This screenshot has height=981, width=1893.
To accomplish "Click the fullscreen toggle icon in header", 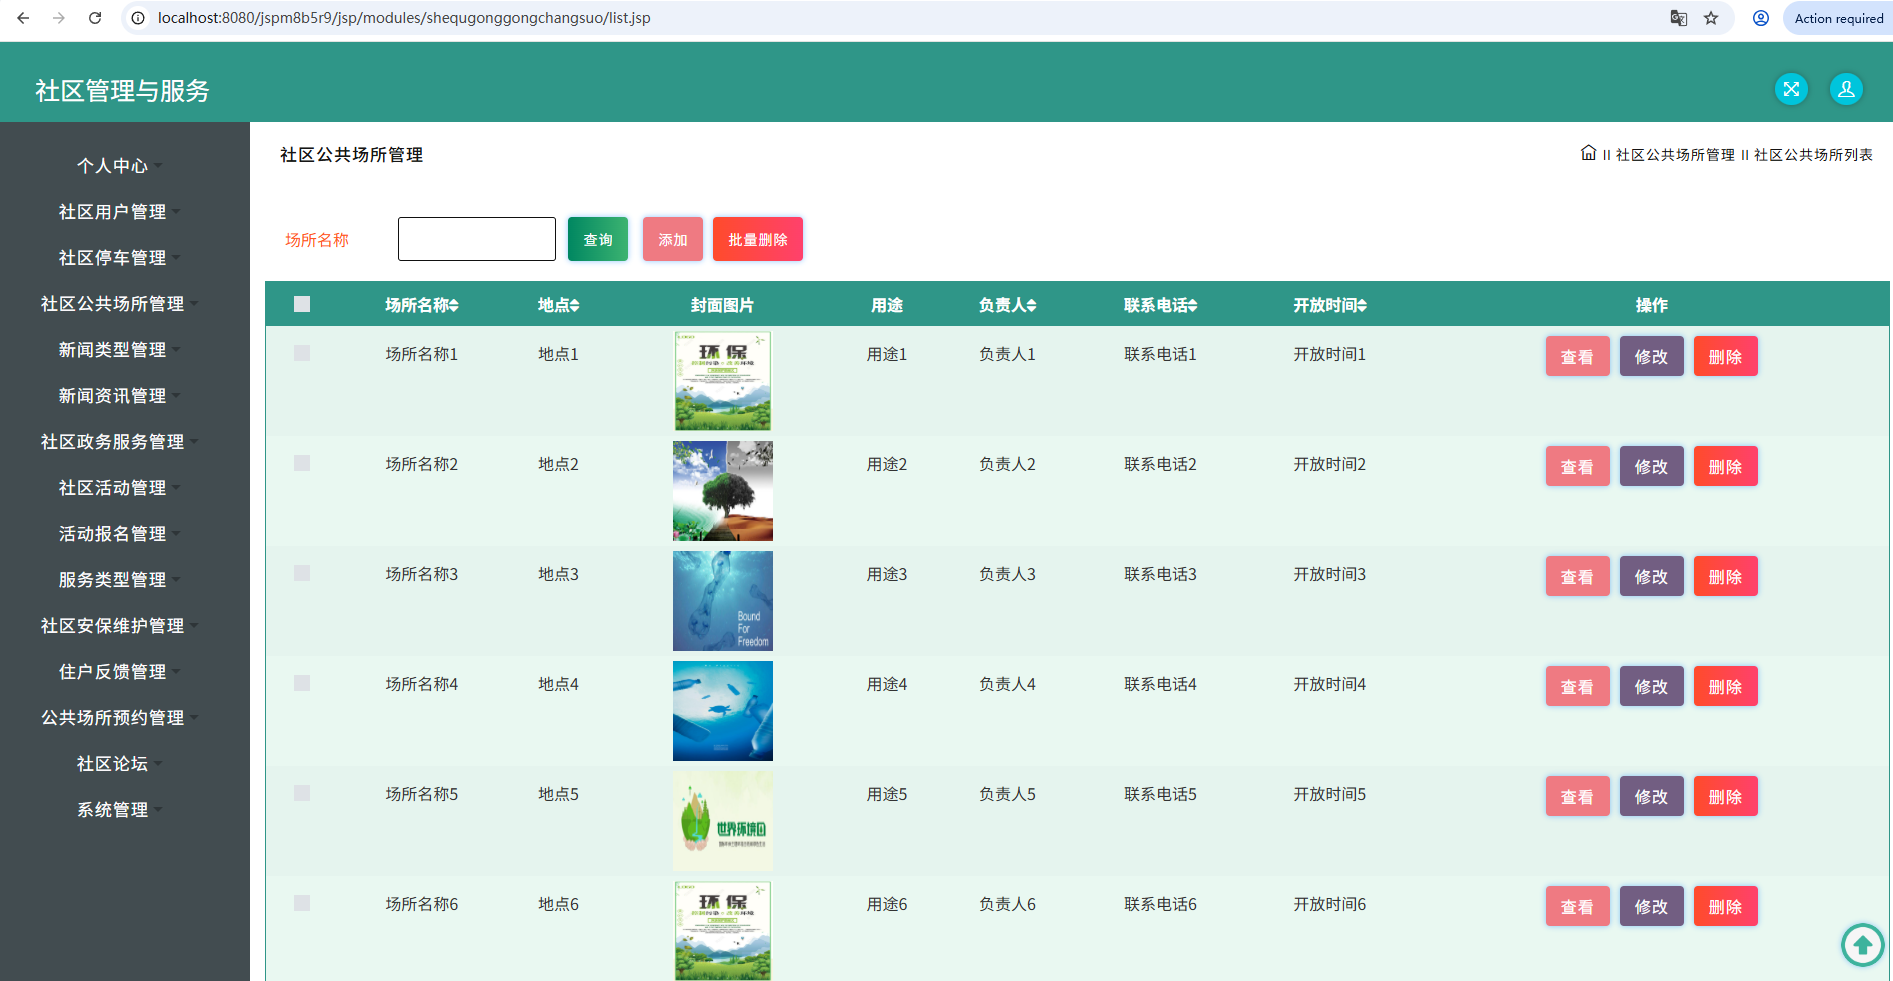I will click(1791, 89).
